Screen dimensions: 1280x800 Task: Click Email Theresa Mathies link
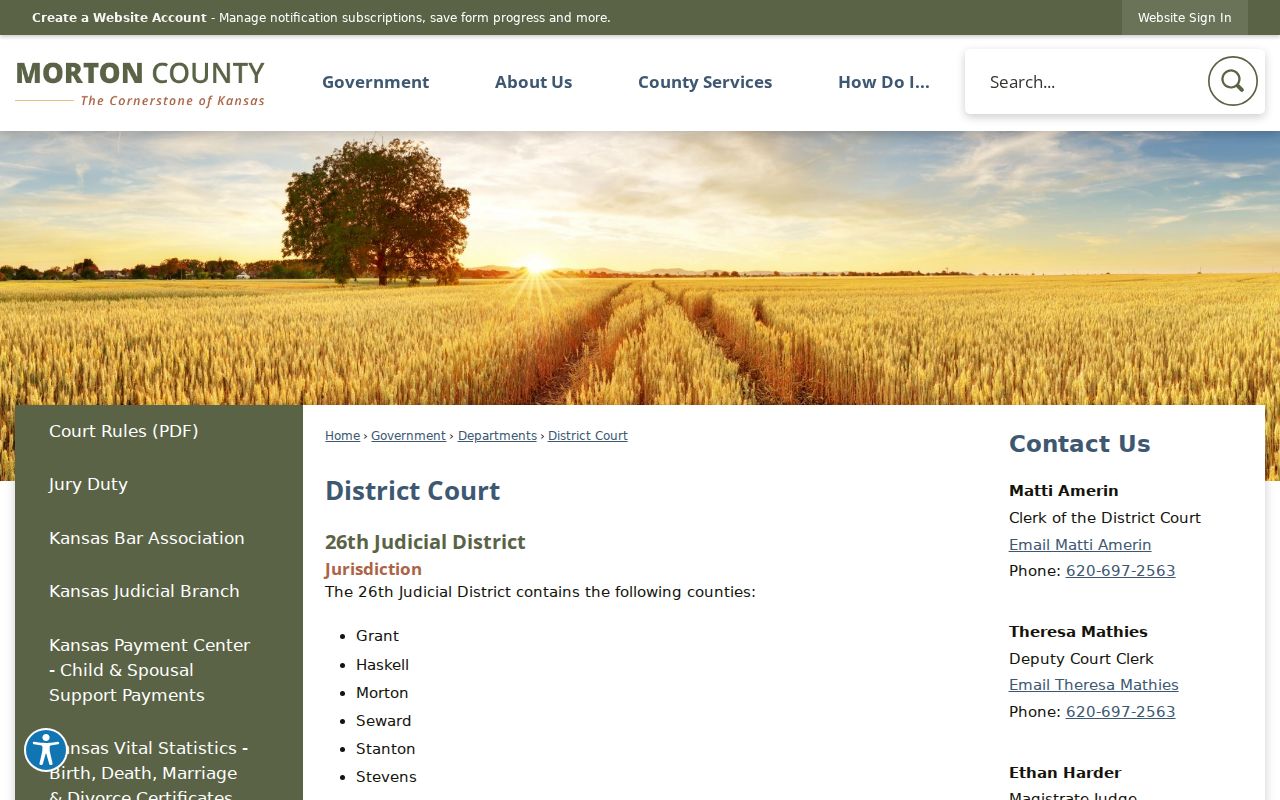tap(1094, 685)
